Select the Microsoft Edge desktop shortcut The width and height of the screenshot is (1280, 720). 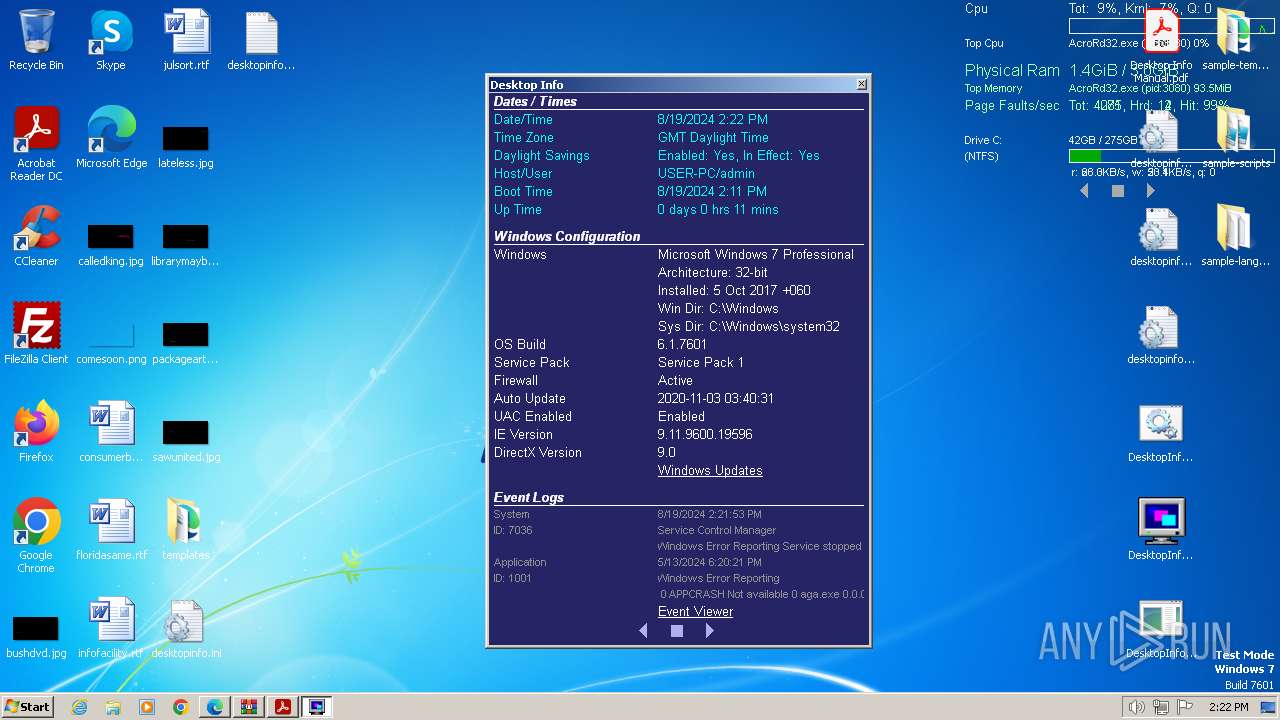tap(111, 138)
